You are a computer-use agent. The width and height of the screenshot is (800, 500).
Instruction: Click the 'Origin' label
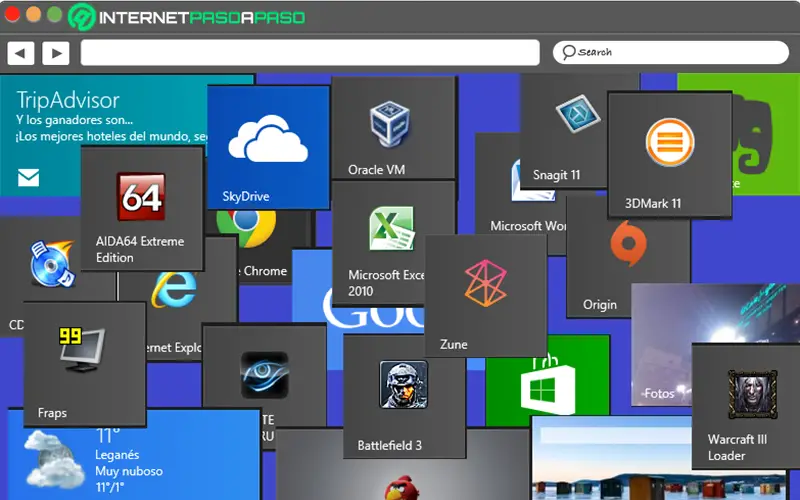[600, 305]
